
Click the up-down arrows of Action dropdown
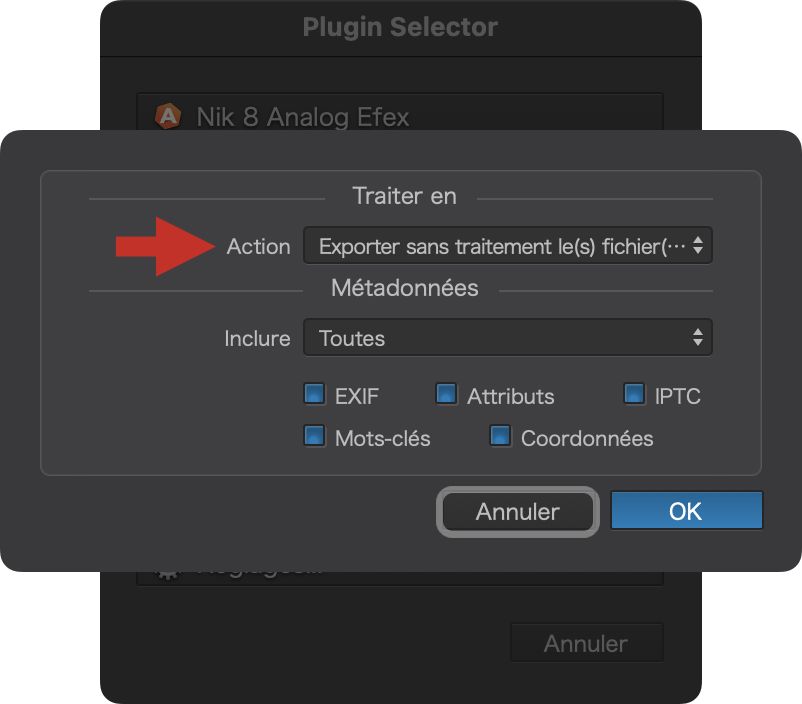point(698,246)
